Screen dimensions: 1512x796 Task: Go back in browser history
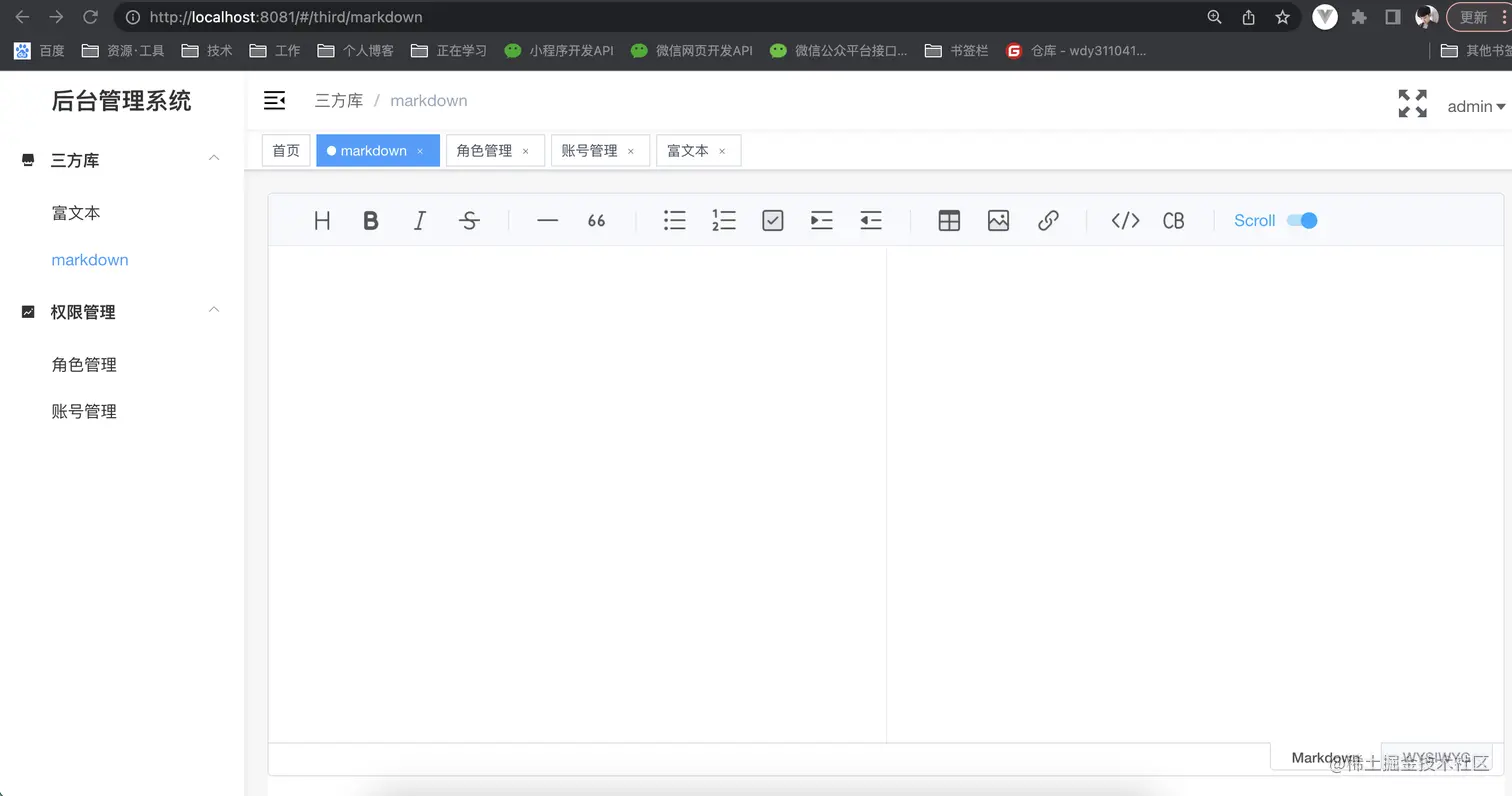tap(22, 17)
